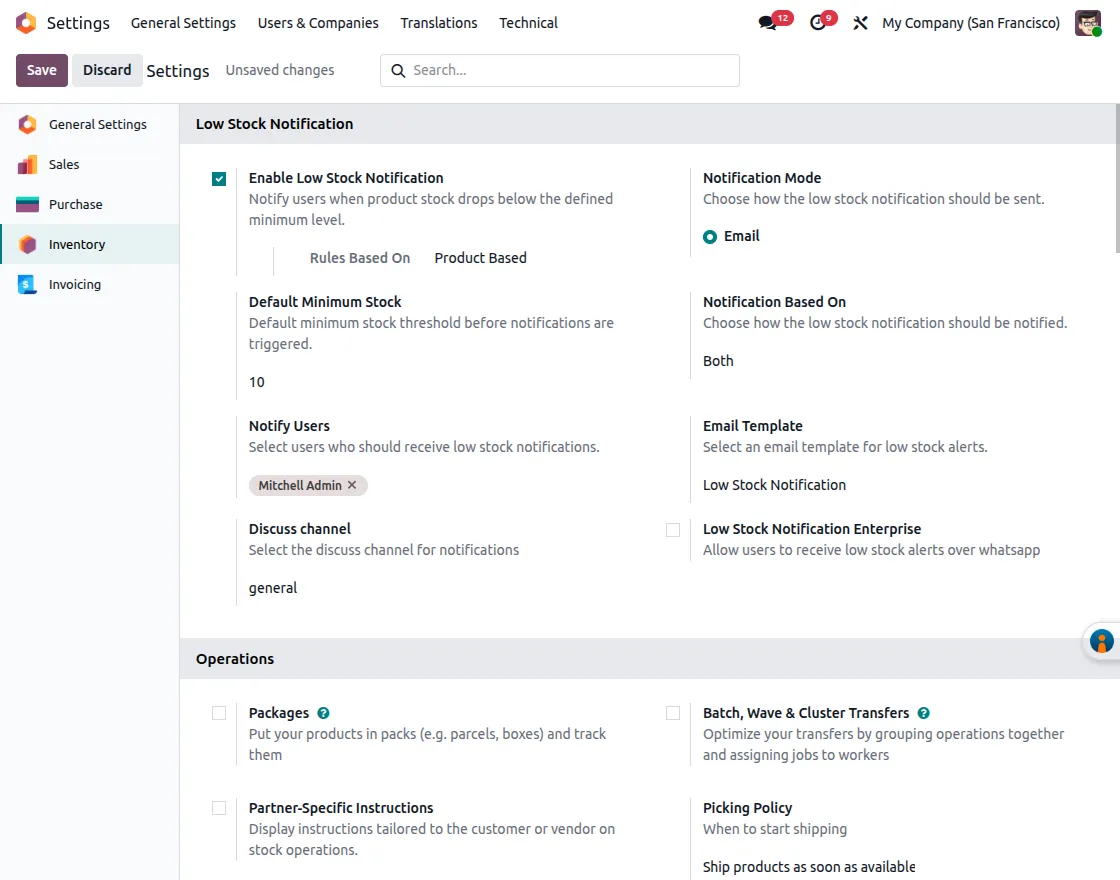
Task: Click the General Settings gear icon
Action: coord(28,124)
